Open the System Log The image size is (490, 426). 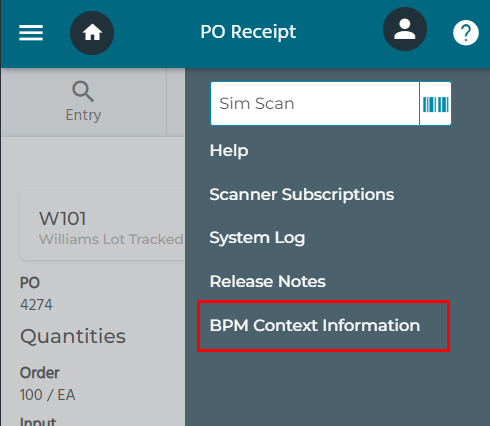click(257, 238)
